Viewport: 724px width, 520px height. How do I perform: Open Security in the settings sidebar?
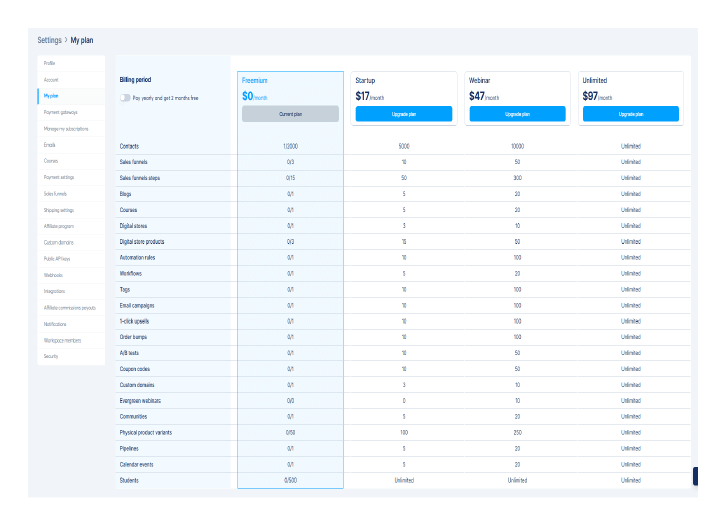click(71, 357)
